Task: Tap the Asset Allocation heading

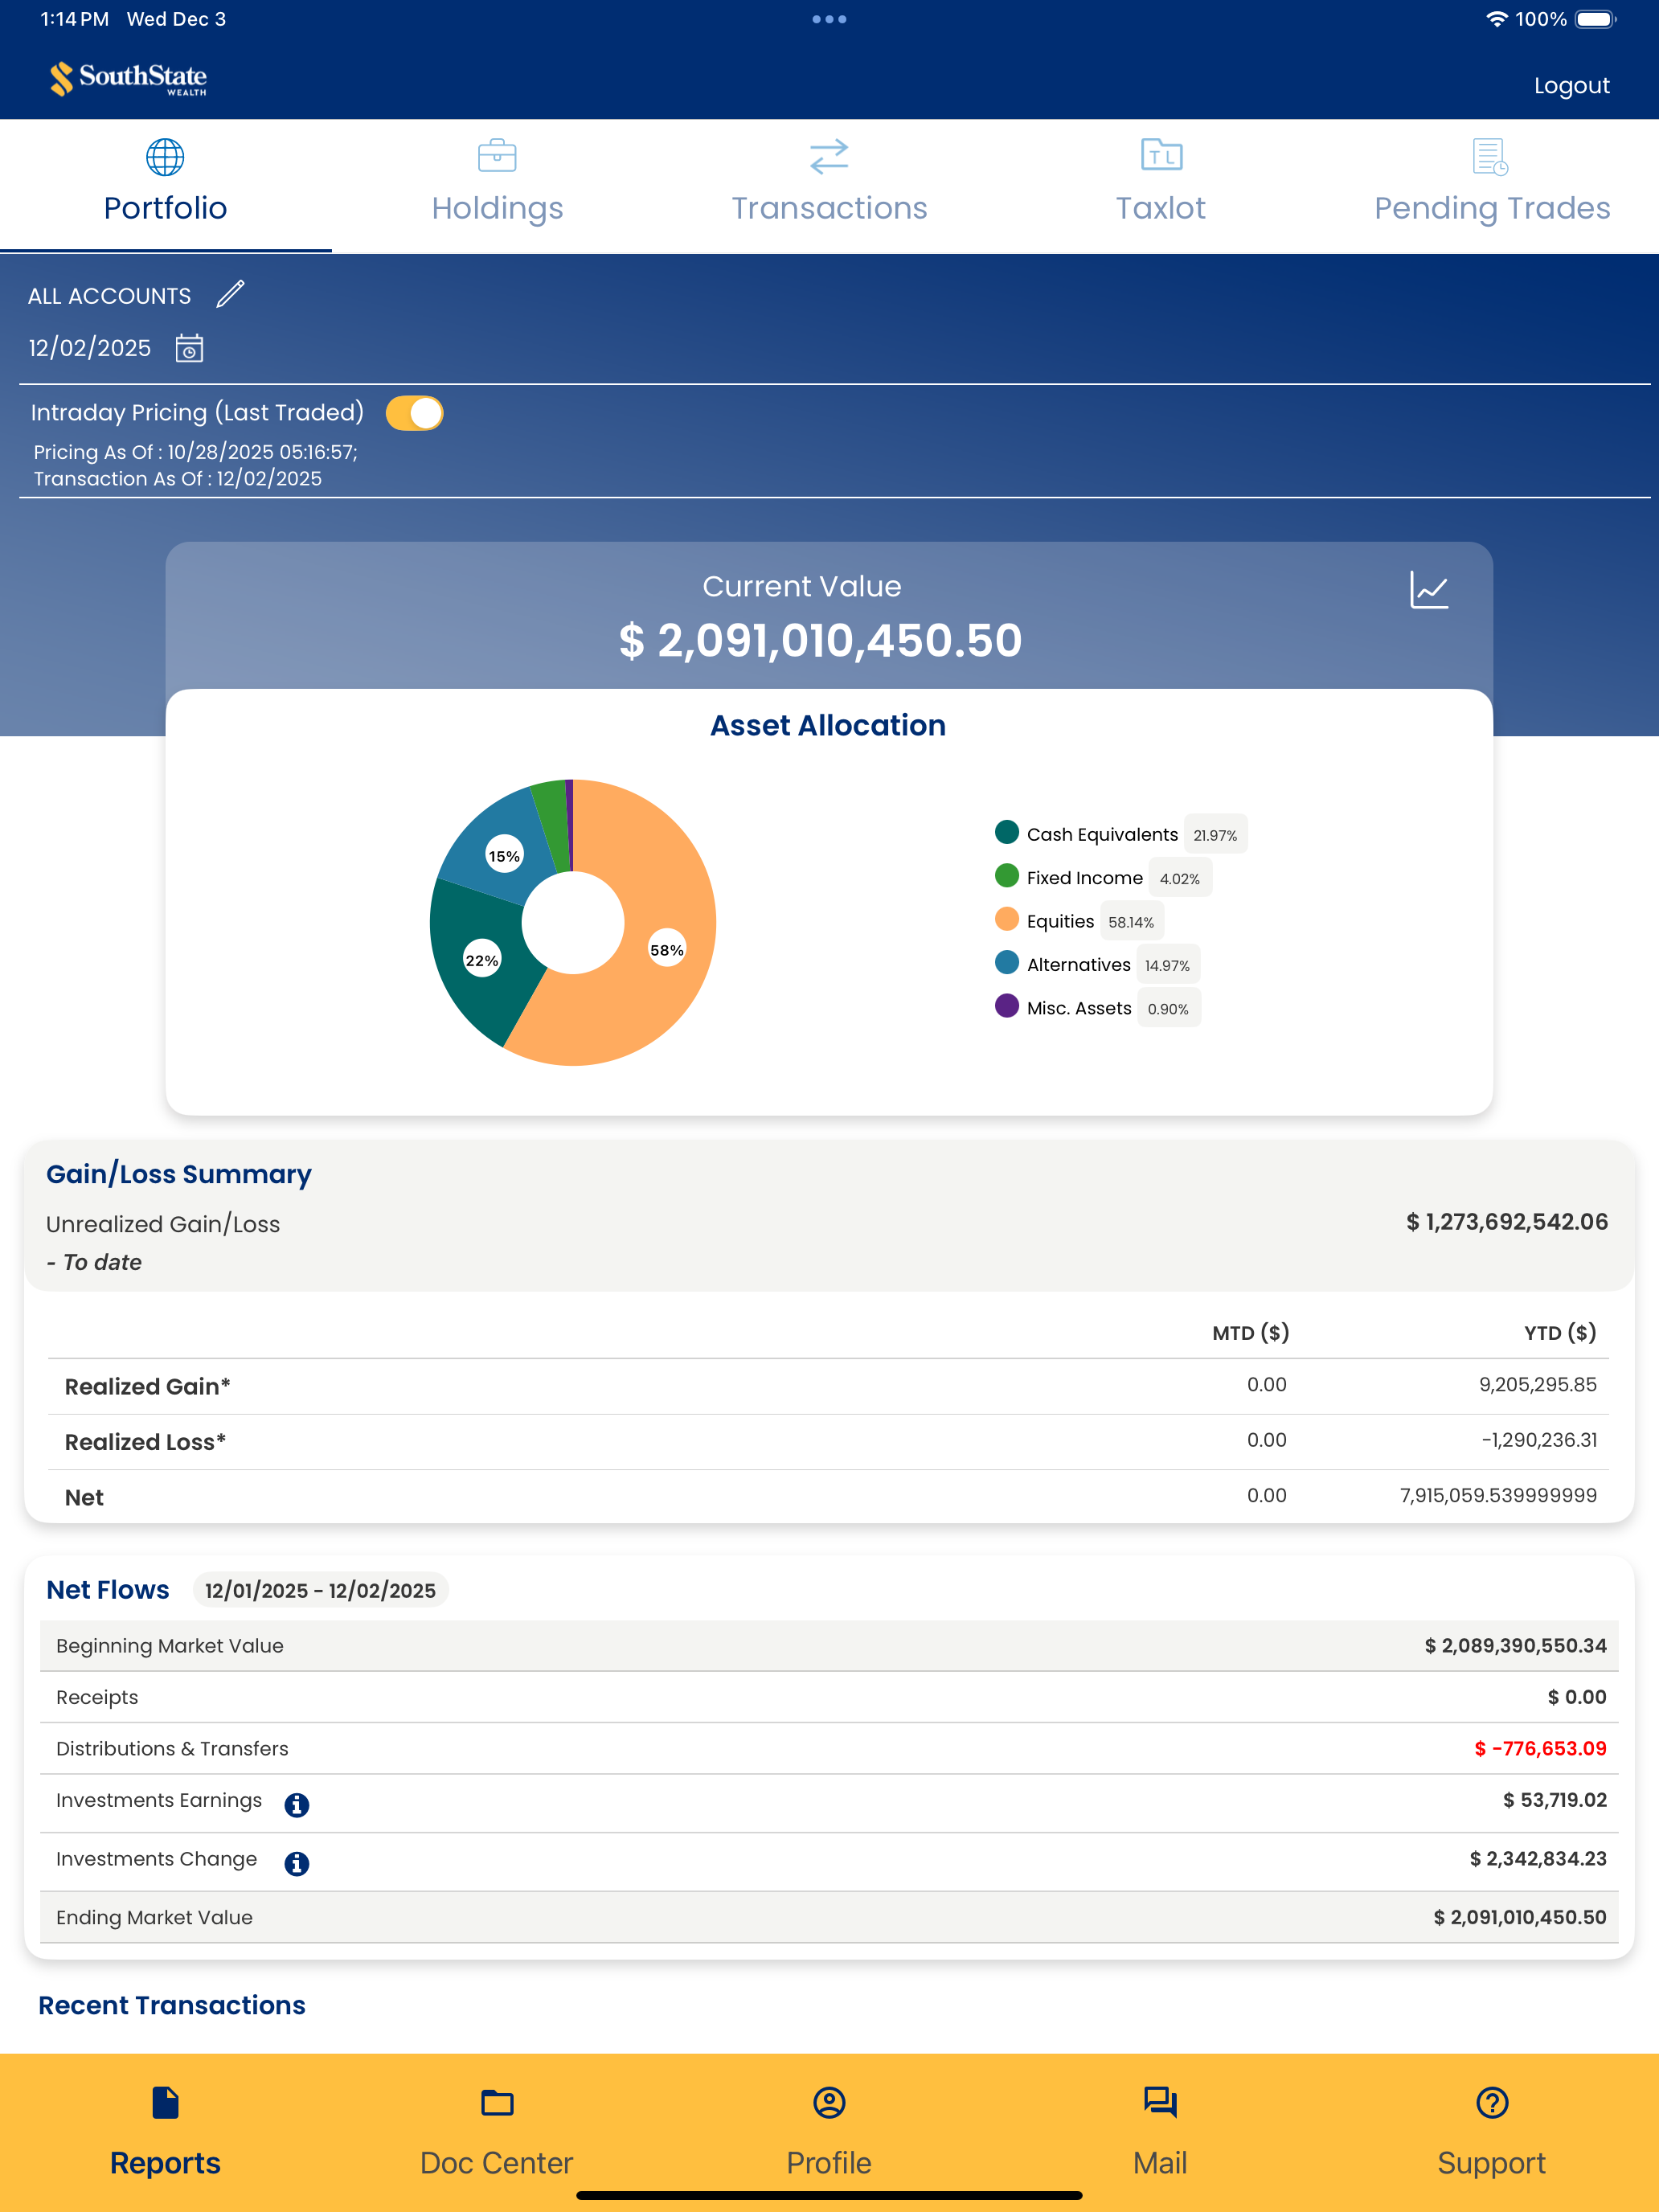Action: coord(828,726)
